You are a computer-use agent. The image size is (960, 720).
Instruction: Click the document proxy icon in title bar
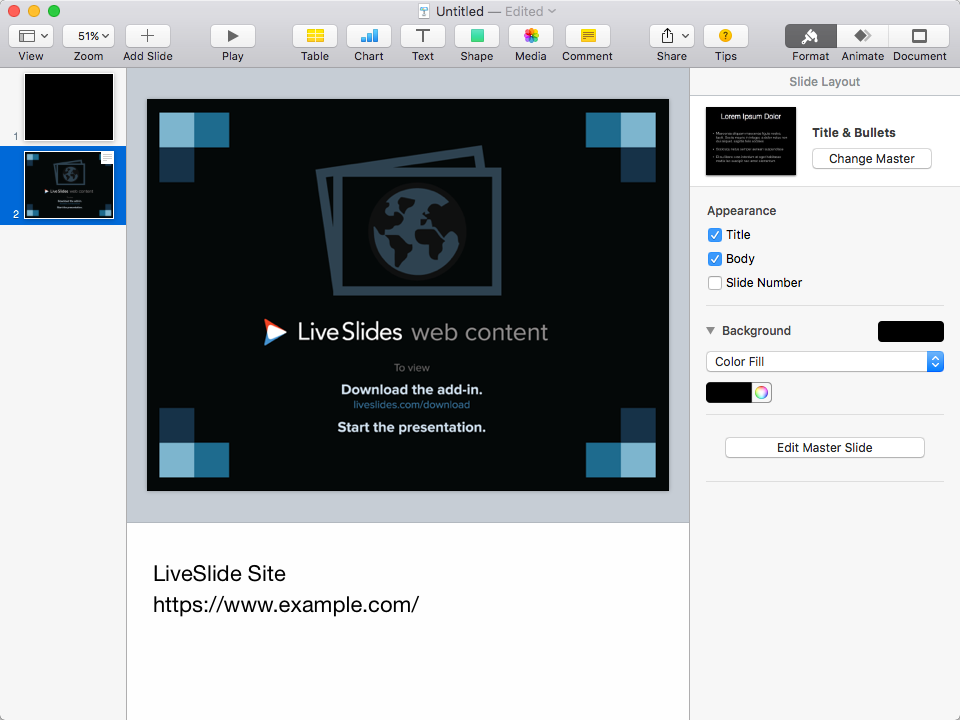point(424,11)
